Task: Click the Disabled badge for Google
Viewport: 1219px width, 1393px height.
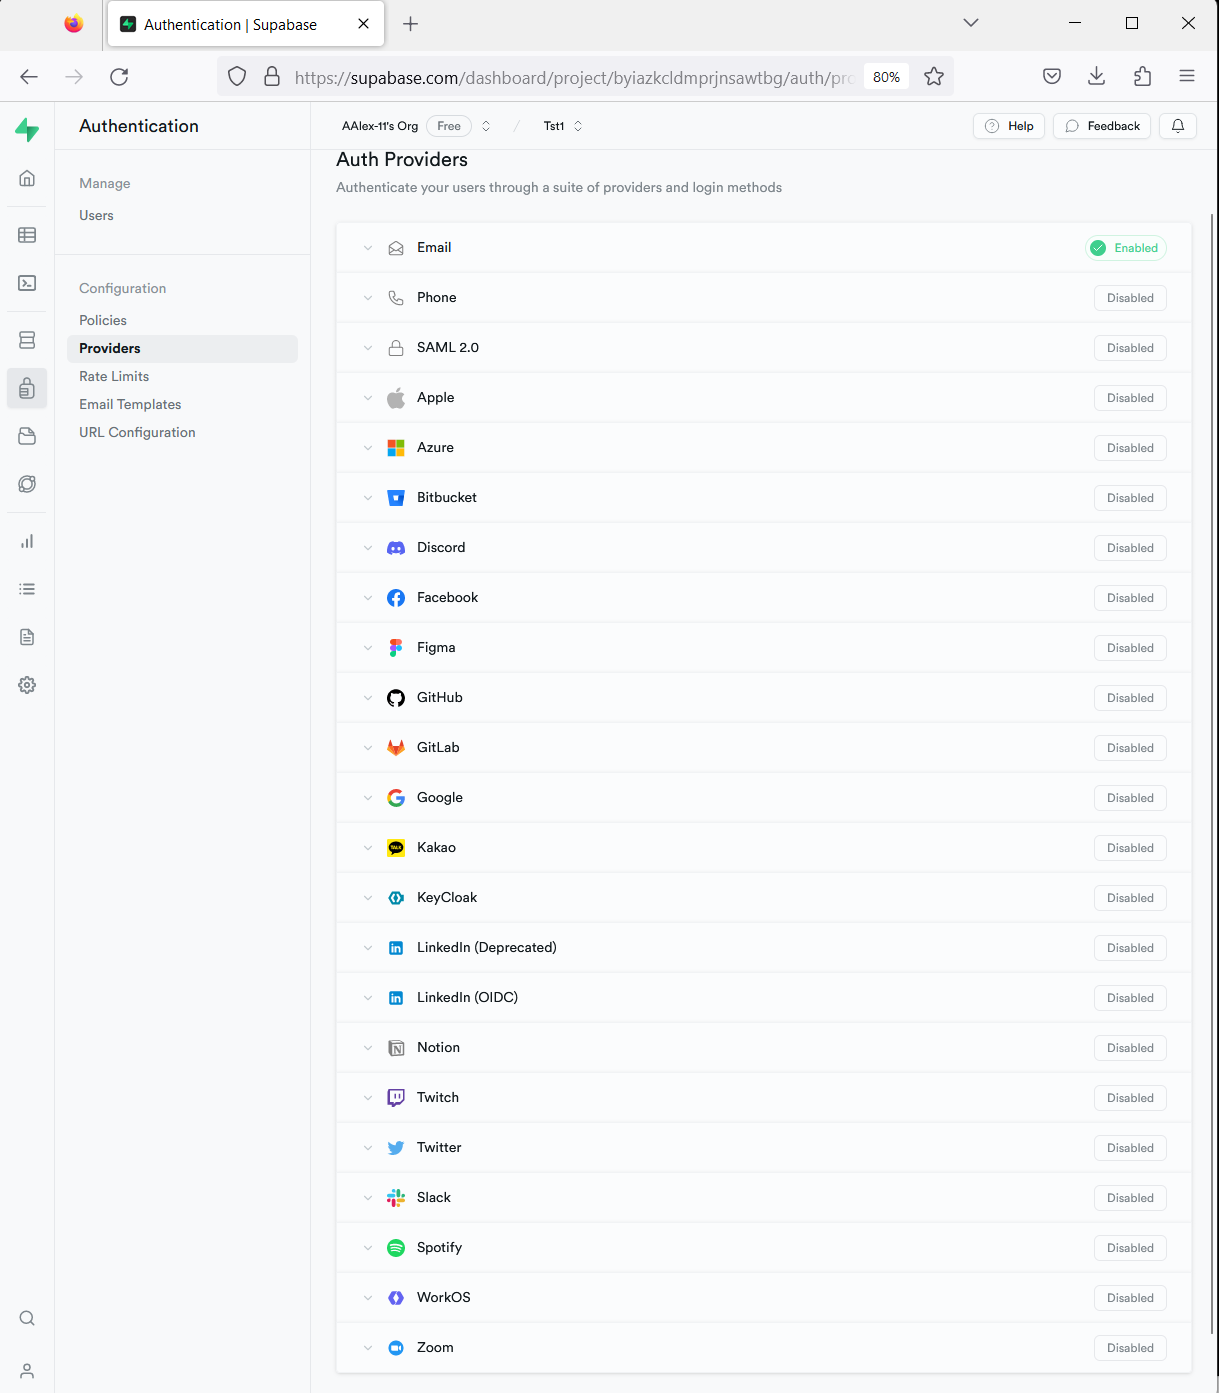Action: [1130, 798]
